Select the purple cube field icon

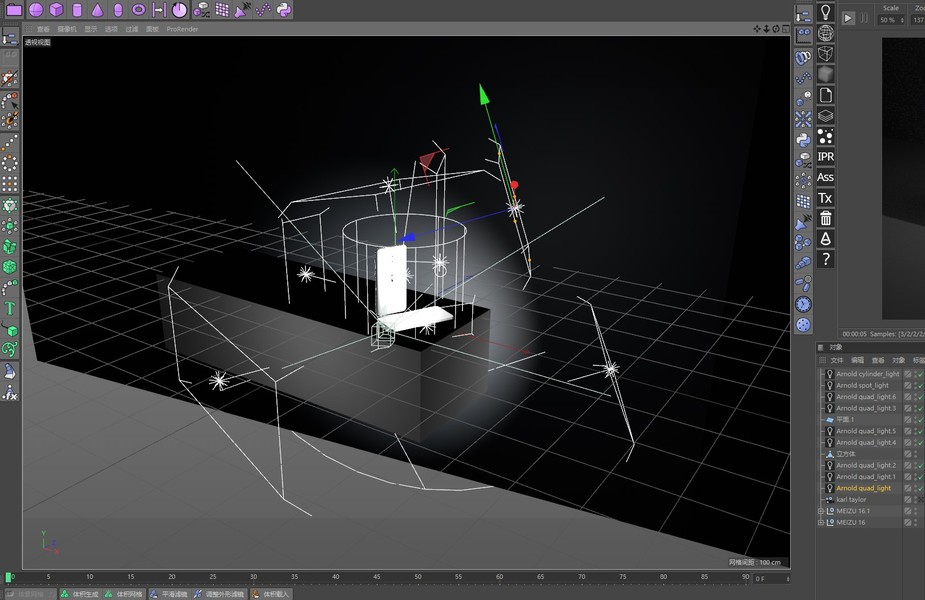click(x=57, y=9)
